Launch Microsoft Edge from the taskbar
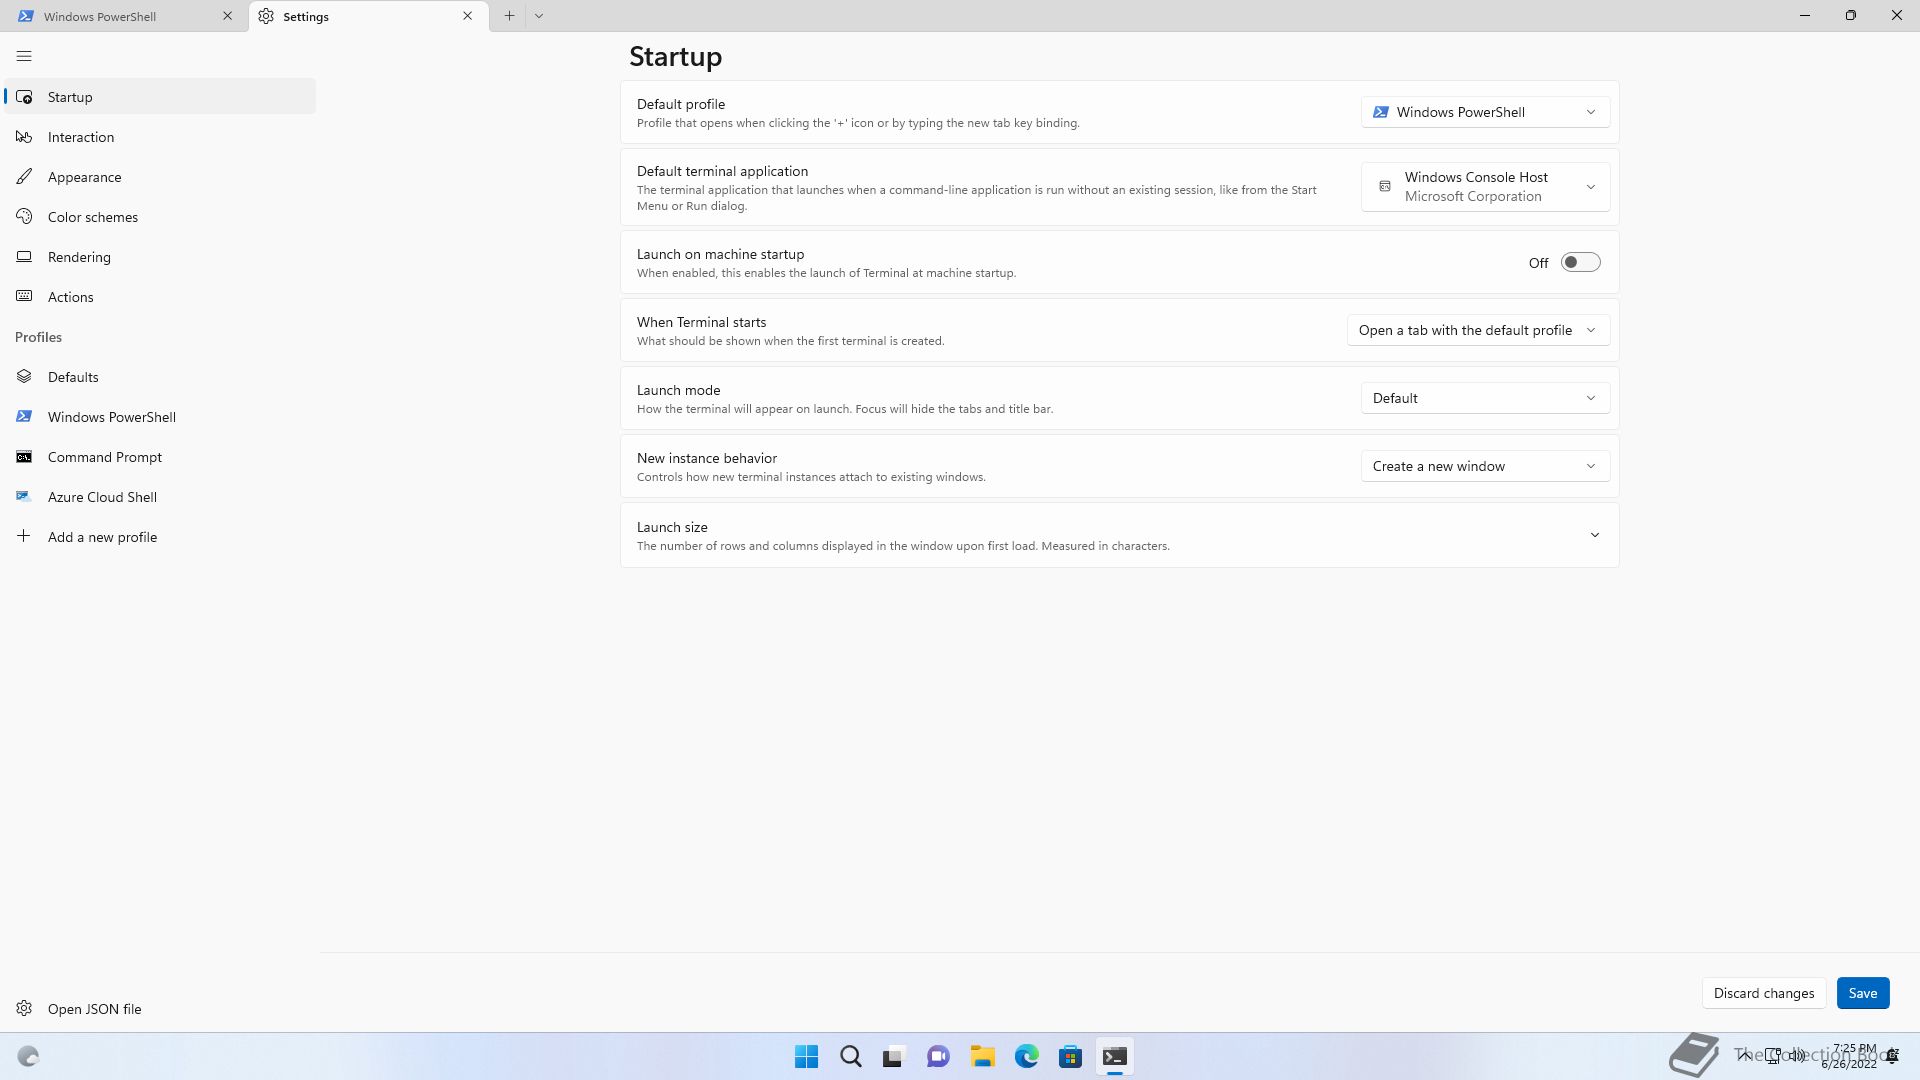This screenshot has width=1920, height=1080. (1026, 1057)
